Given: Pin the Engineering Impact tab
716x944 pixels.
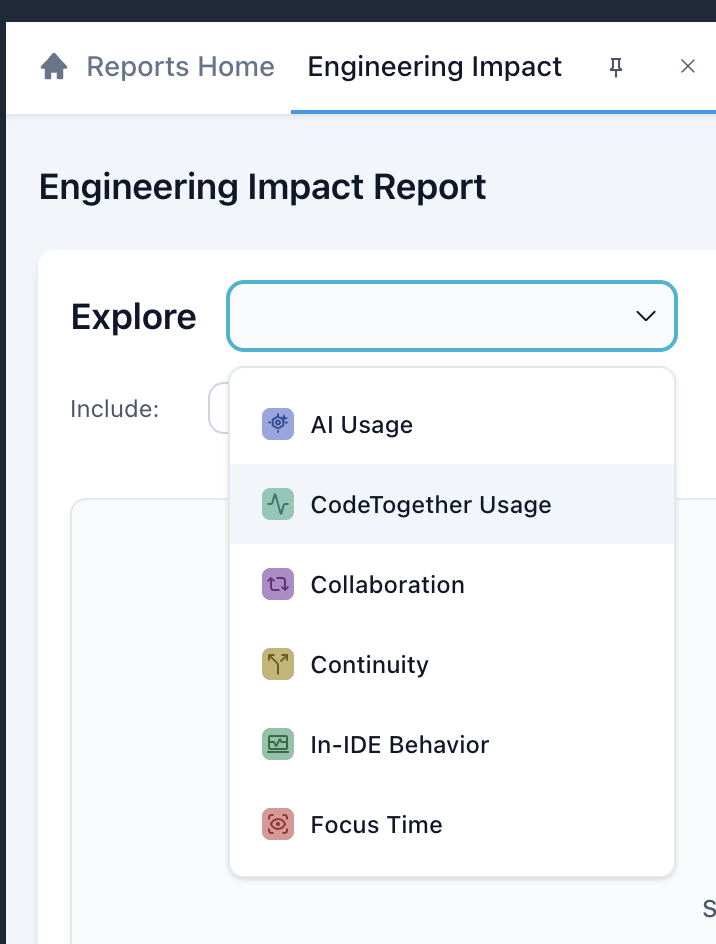Looking at the screenshot, I should click(x=616, y=66).
